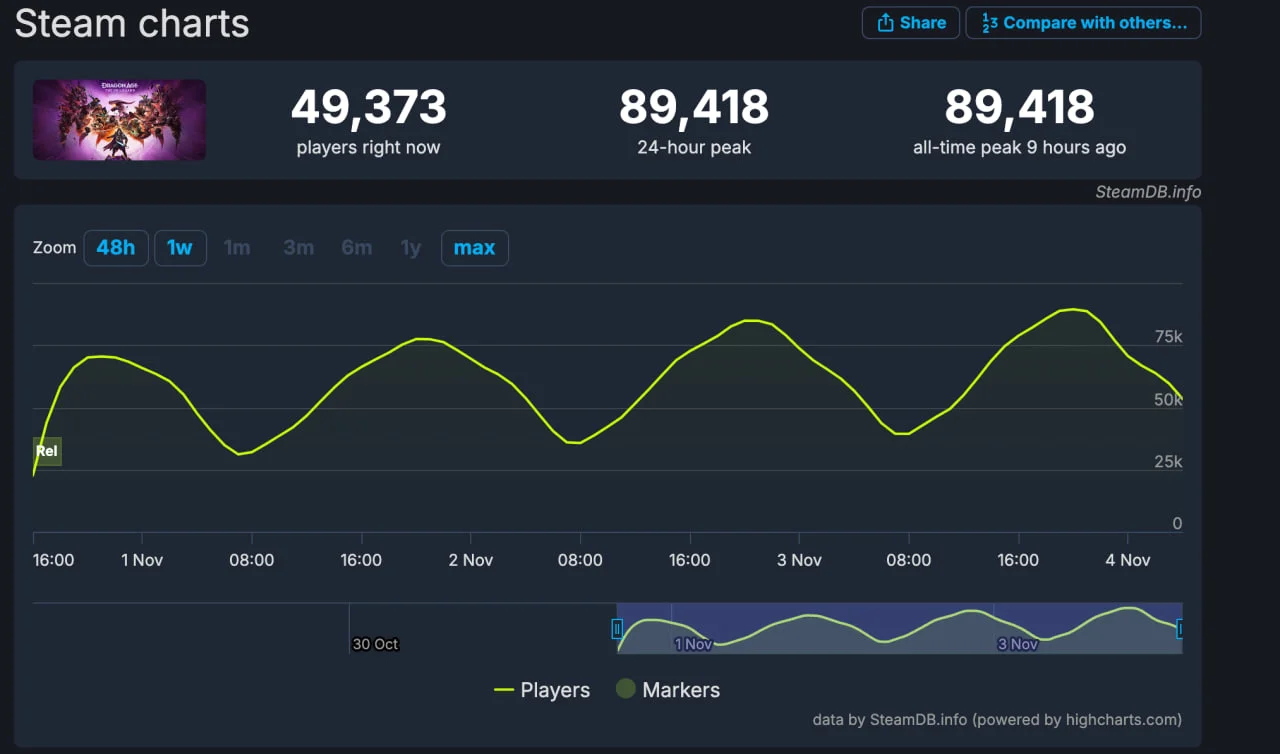
Task: Set zoom to 1w
Action: [180, 247]
